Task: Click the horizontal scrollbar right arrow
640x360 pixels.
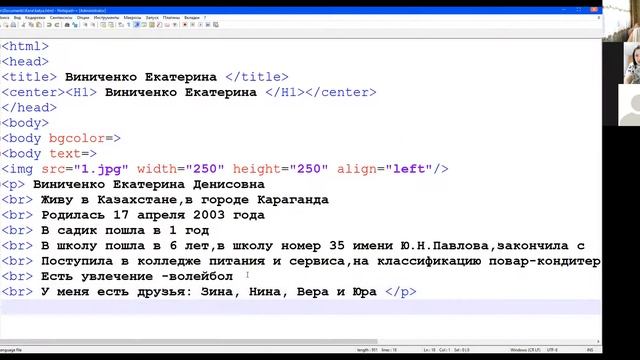Action: click(x=598, y=341)
